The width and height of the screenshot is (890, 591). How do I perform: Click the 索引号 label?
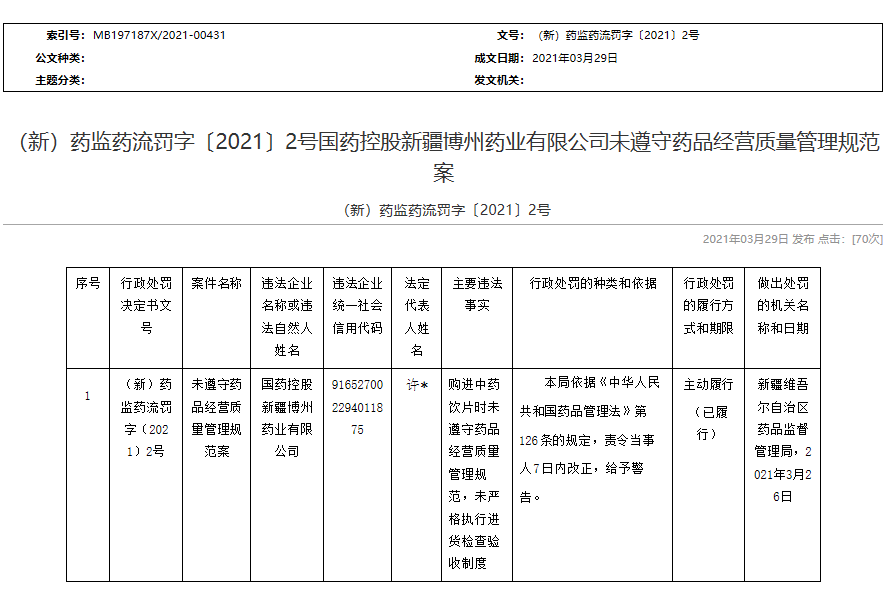[x=66, y=35]
